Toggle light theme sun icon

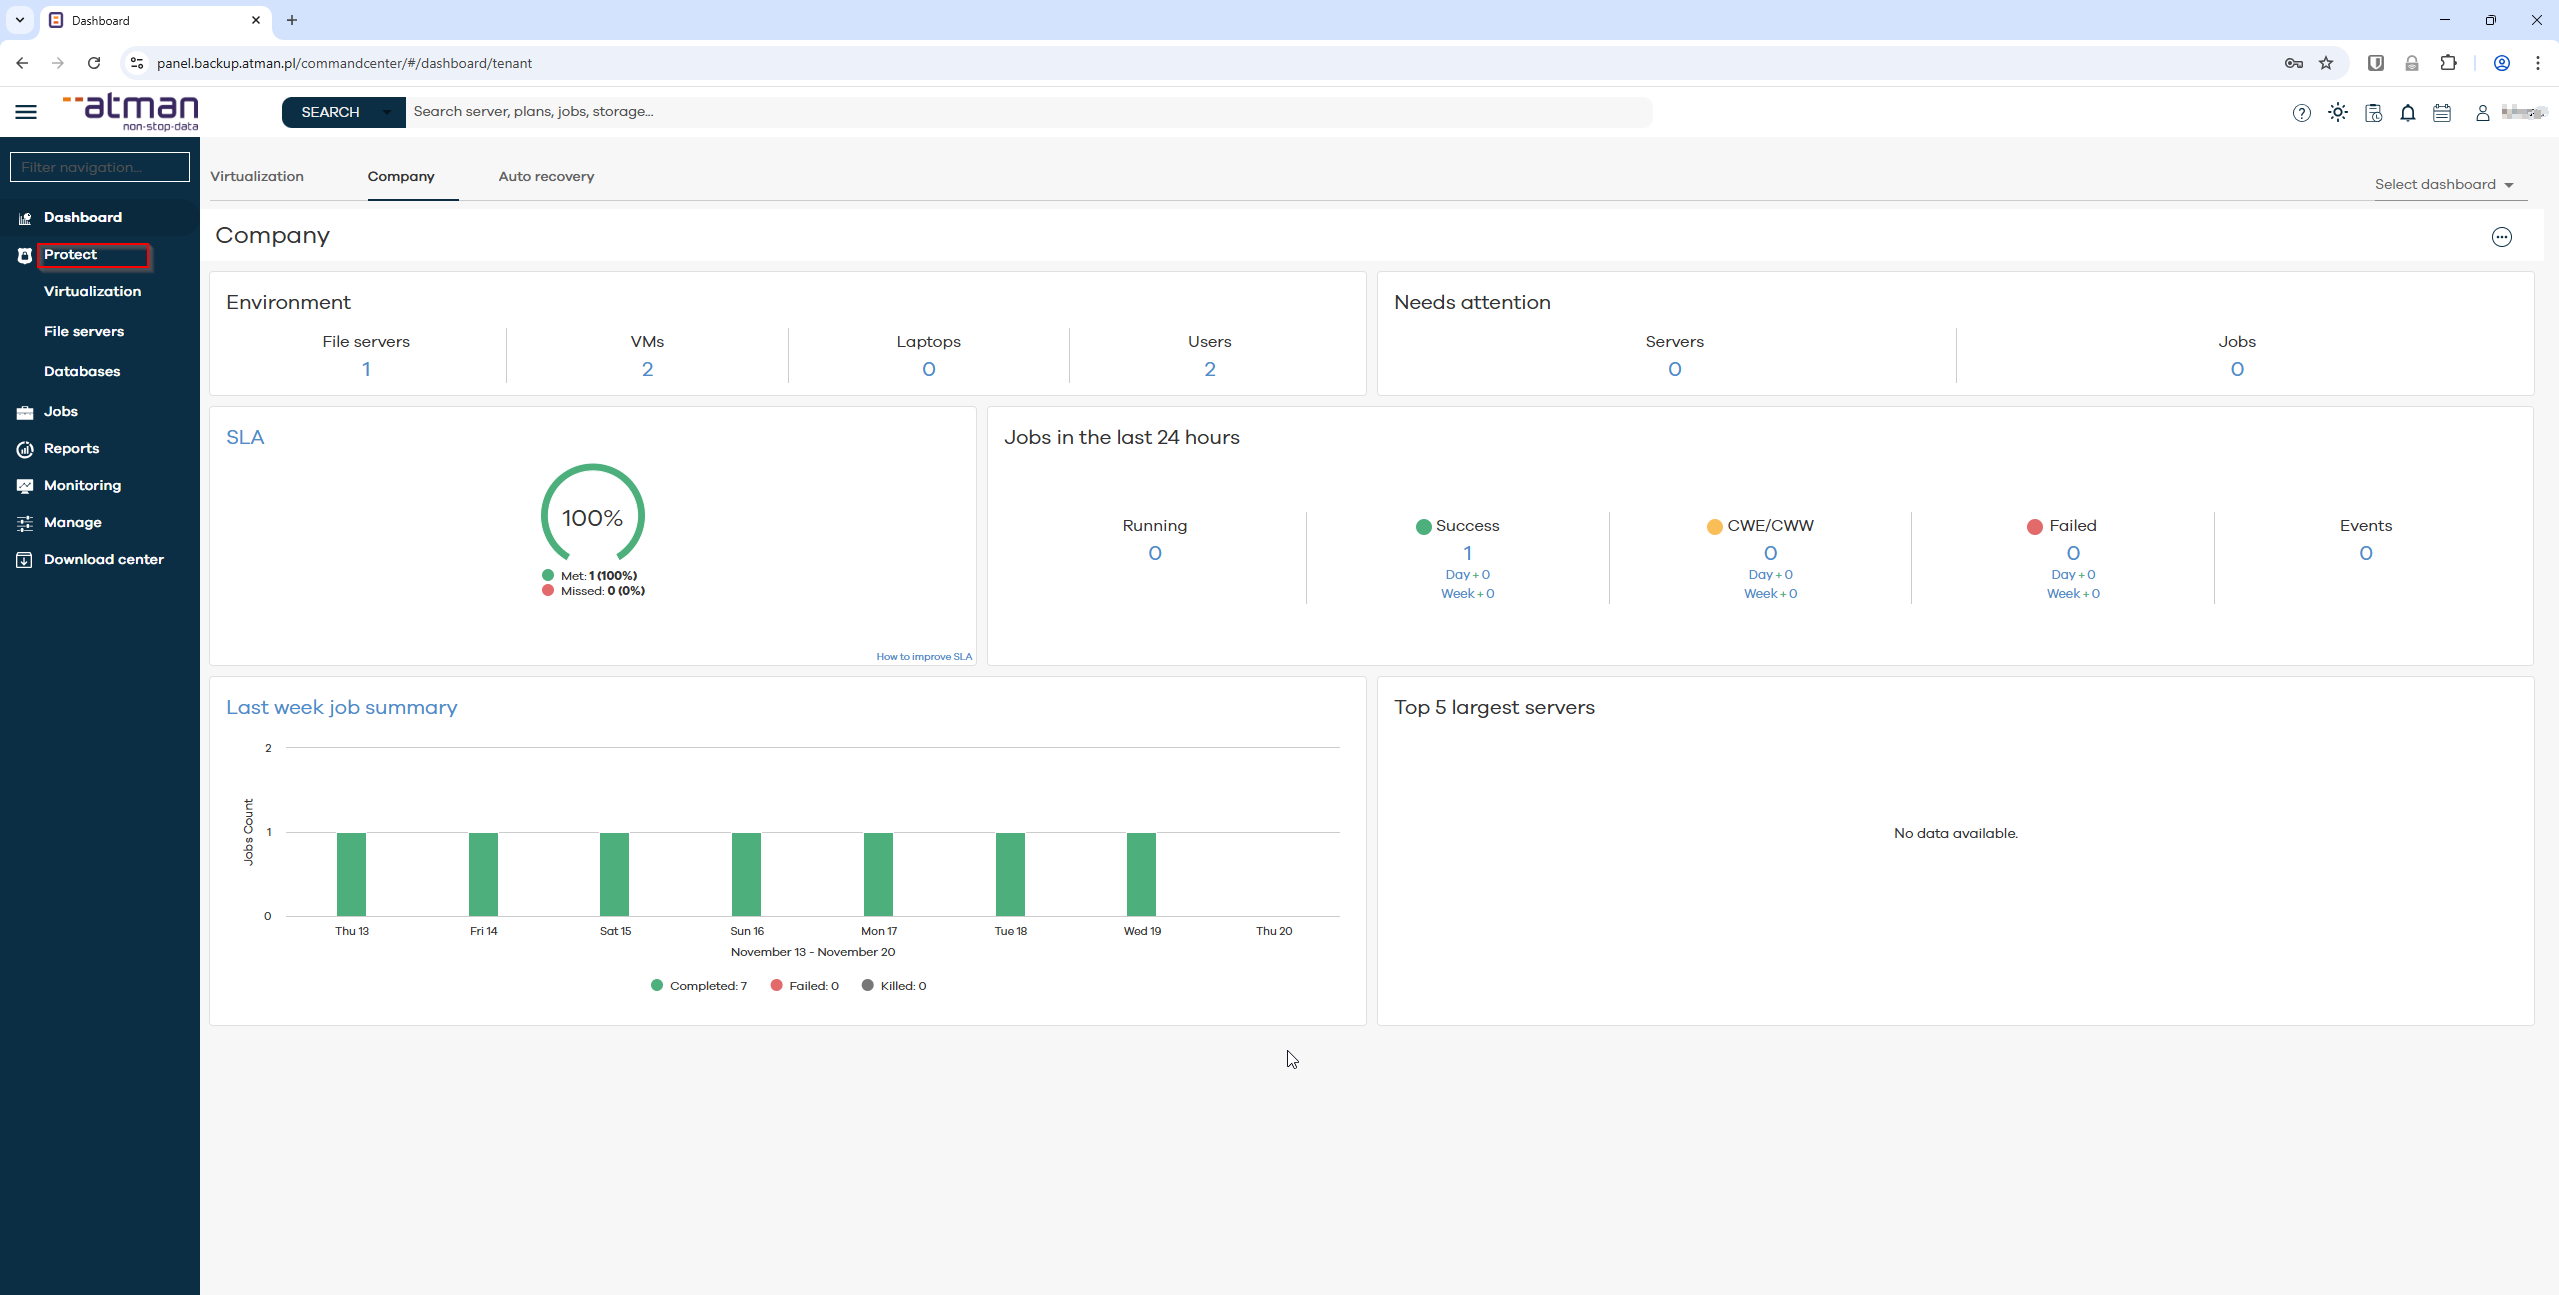click(x=2337, y=113)
